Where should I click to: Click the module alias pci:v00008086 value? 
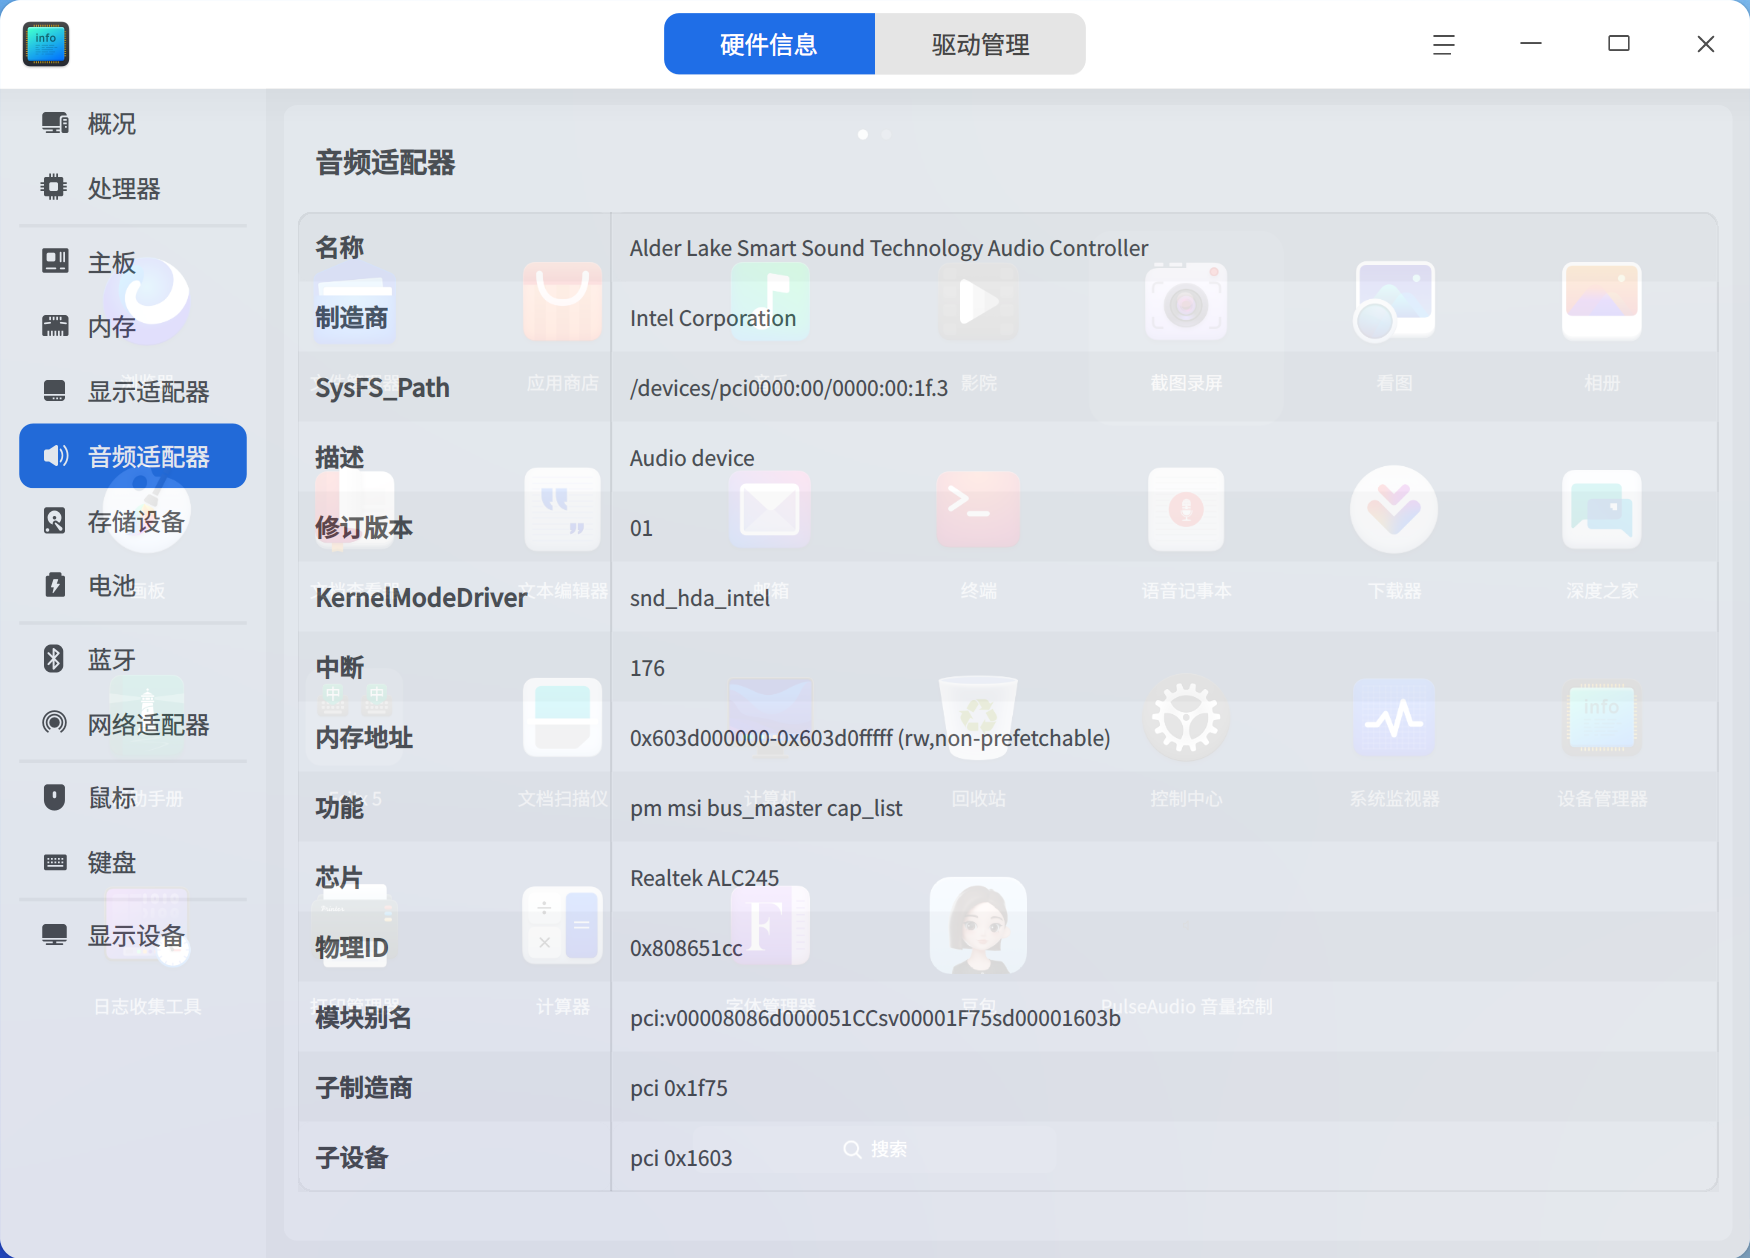875,1018
